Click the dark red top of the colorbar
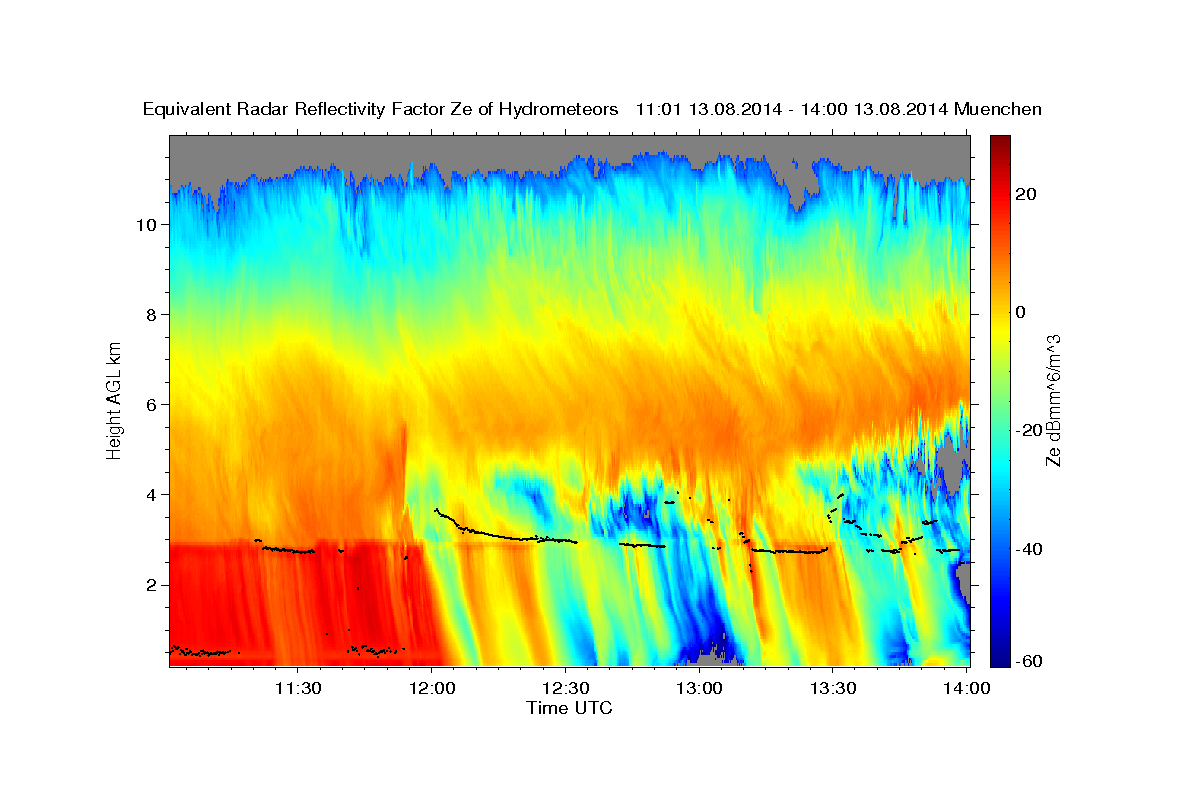 pos(1000,142)
